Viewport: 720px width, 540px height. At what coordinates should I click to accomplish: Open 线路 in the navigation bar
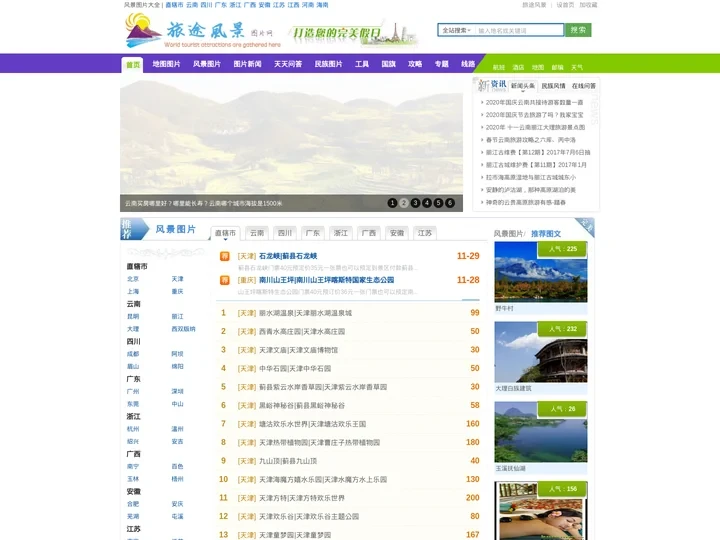coord(468,64)
